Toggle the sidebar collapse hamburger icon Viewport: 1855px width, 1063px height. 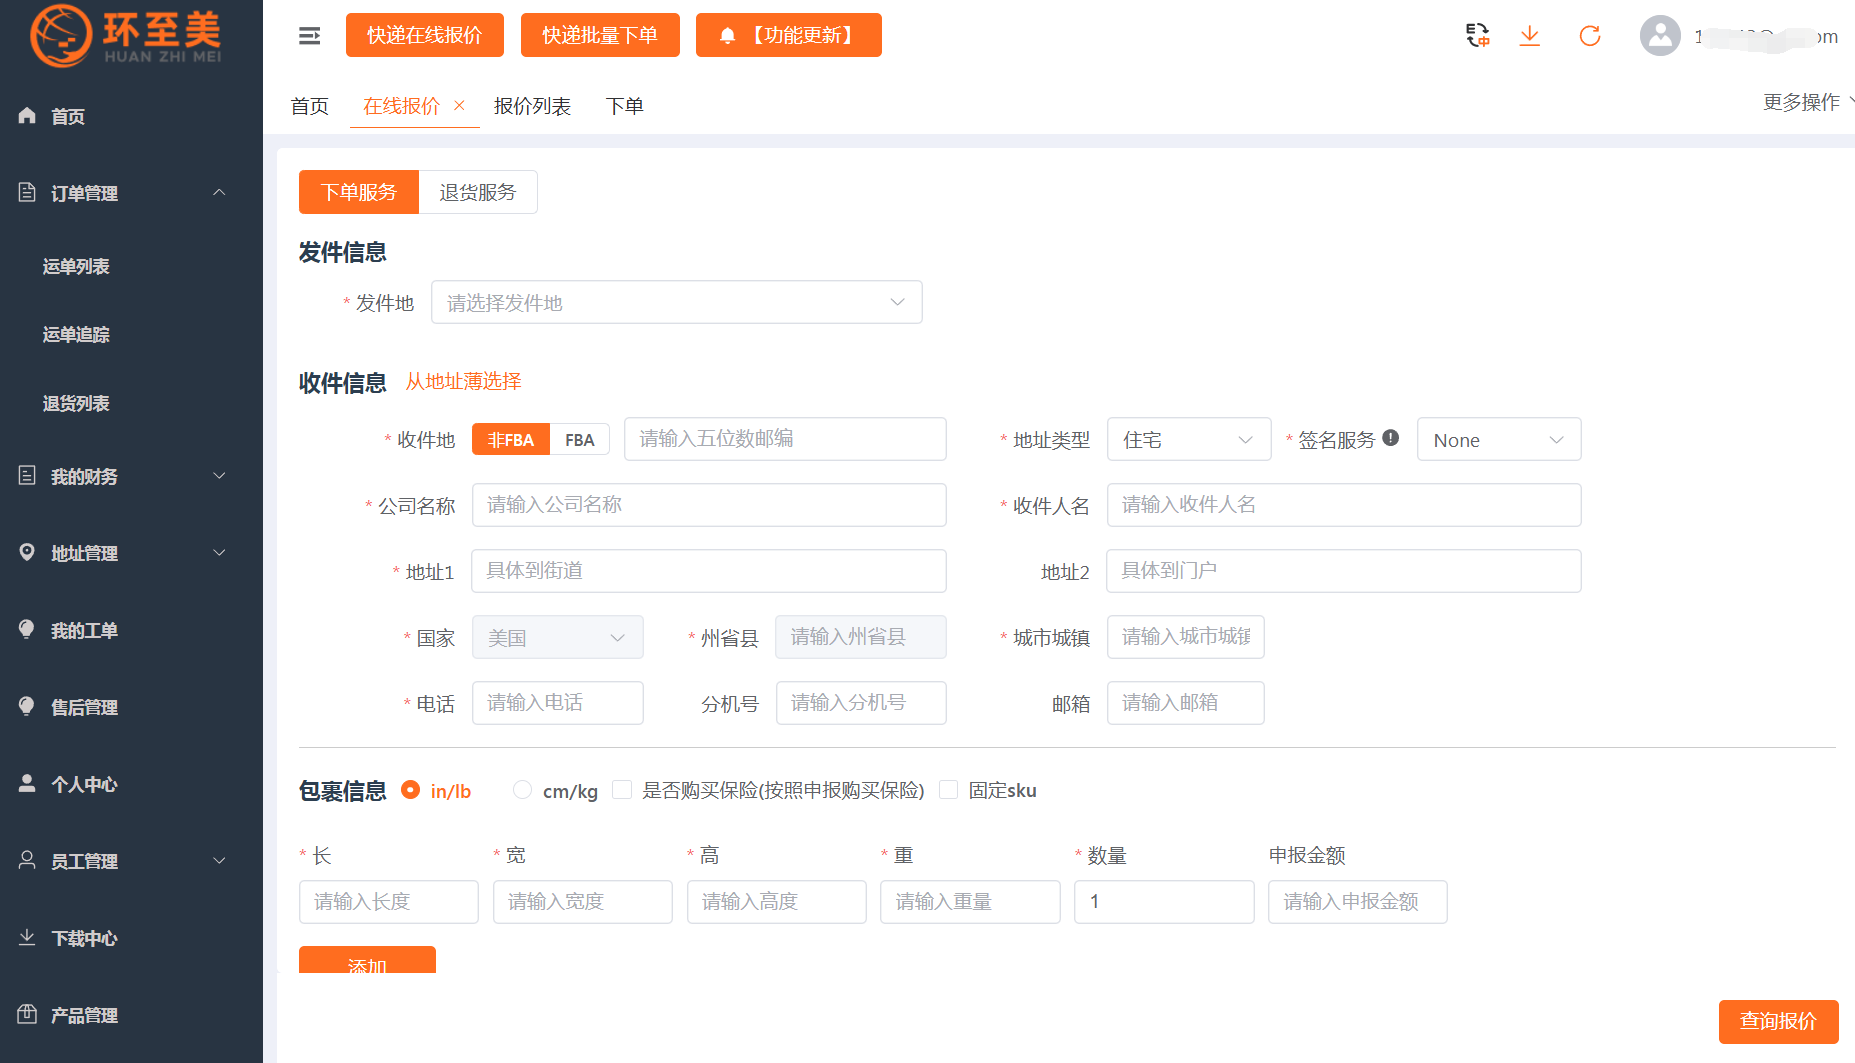[310, 36]
